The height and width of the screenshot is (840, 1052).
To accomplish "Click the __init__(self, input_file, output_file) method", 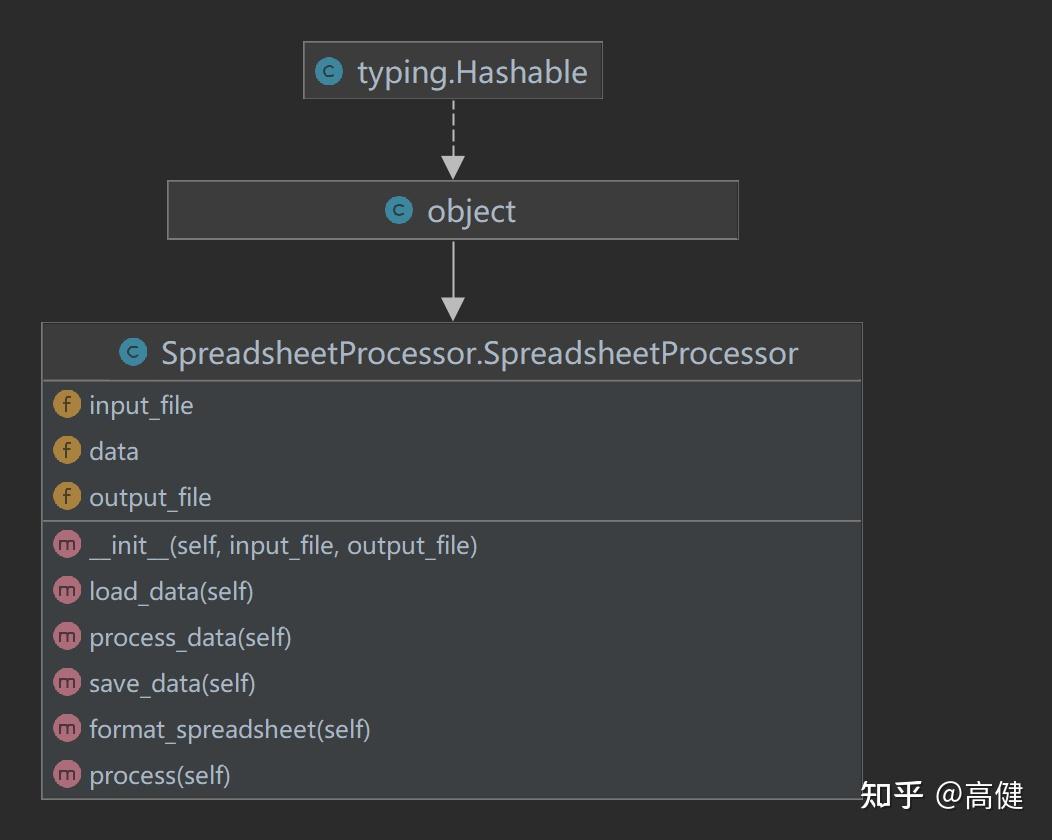I will [x=283, y=546].
